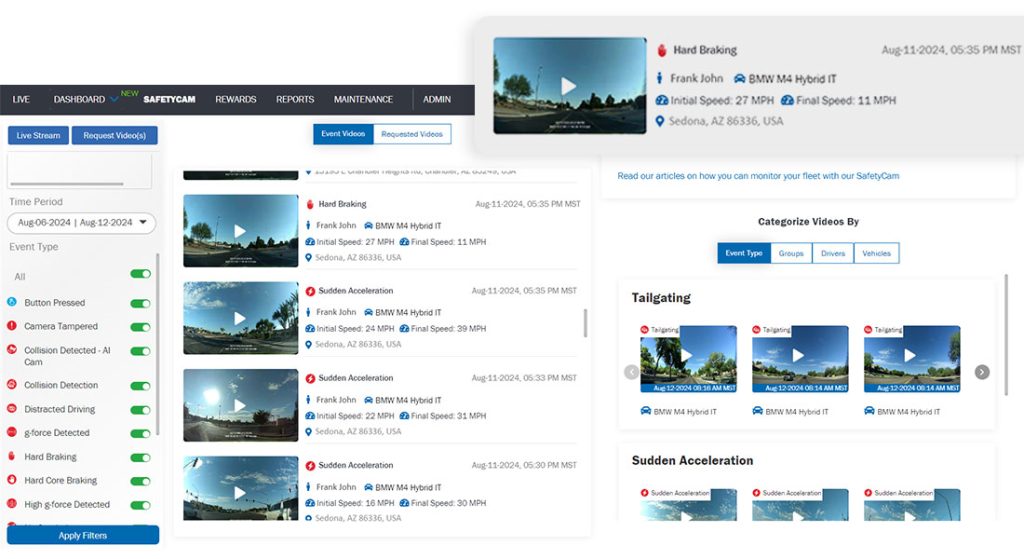Switch to Requested Videos tab
Viewport: 1024px width, 559px height.
411,134
